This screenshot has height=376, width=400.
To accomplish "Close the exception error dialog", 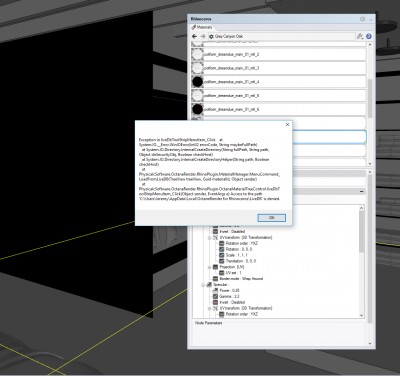I will click(x=287, y=124).
